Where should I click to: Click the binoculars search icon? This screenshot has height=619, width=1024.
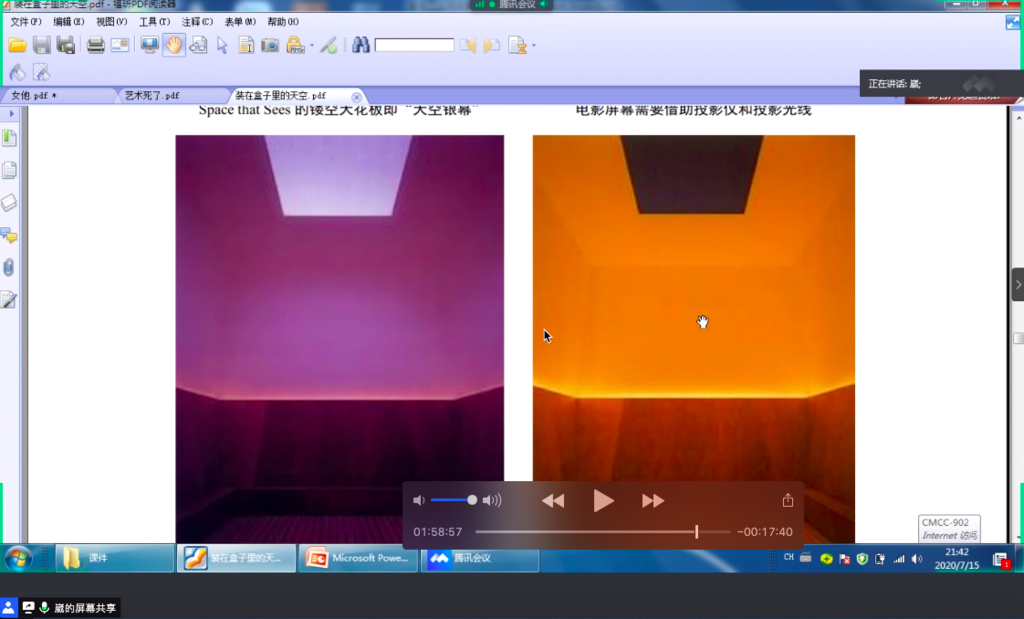pos(360,45)
